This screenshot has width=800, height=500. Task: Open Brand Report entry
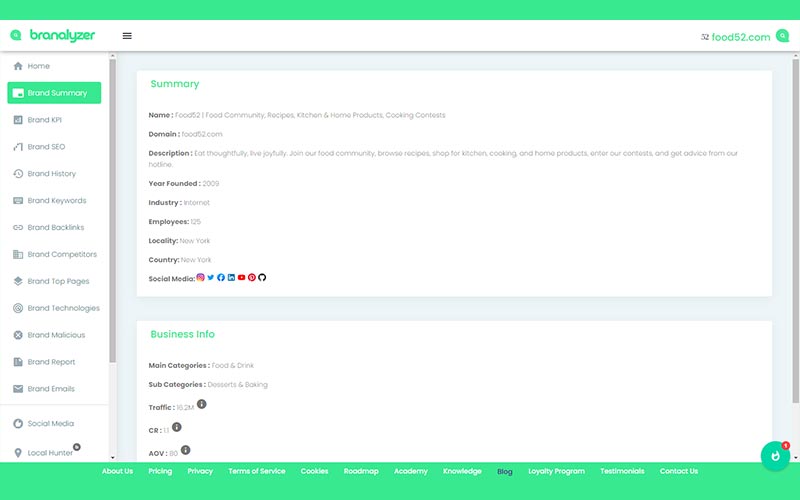click(x=54, y=362)
